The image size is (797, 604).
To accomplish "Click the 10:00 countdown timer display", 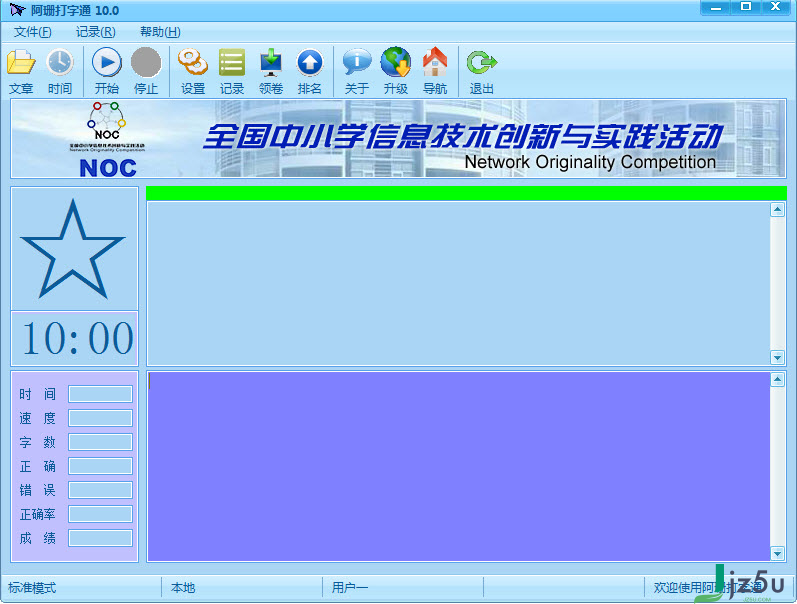I will [x=77, y=338].
